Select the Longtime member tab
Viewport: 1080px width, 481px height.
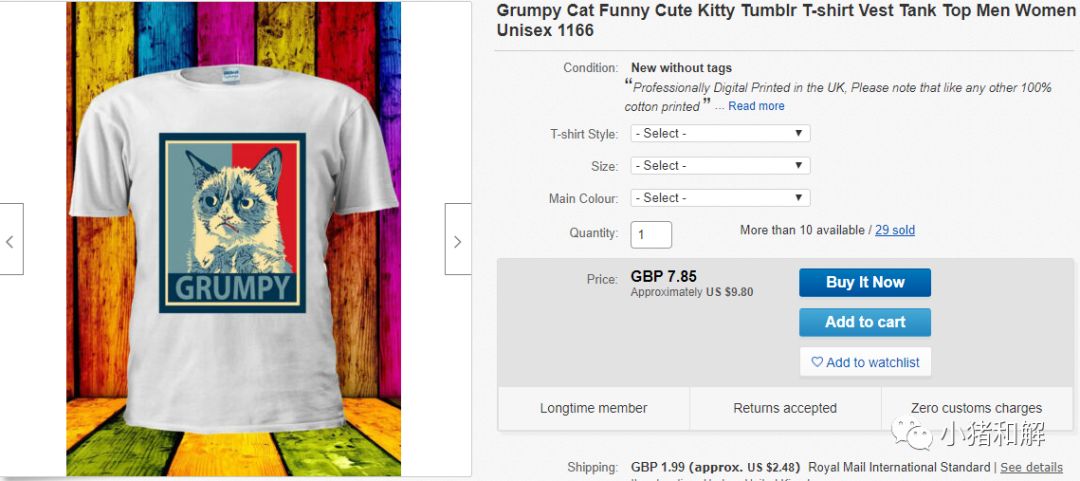[593, 408]
